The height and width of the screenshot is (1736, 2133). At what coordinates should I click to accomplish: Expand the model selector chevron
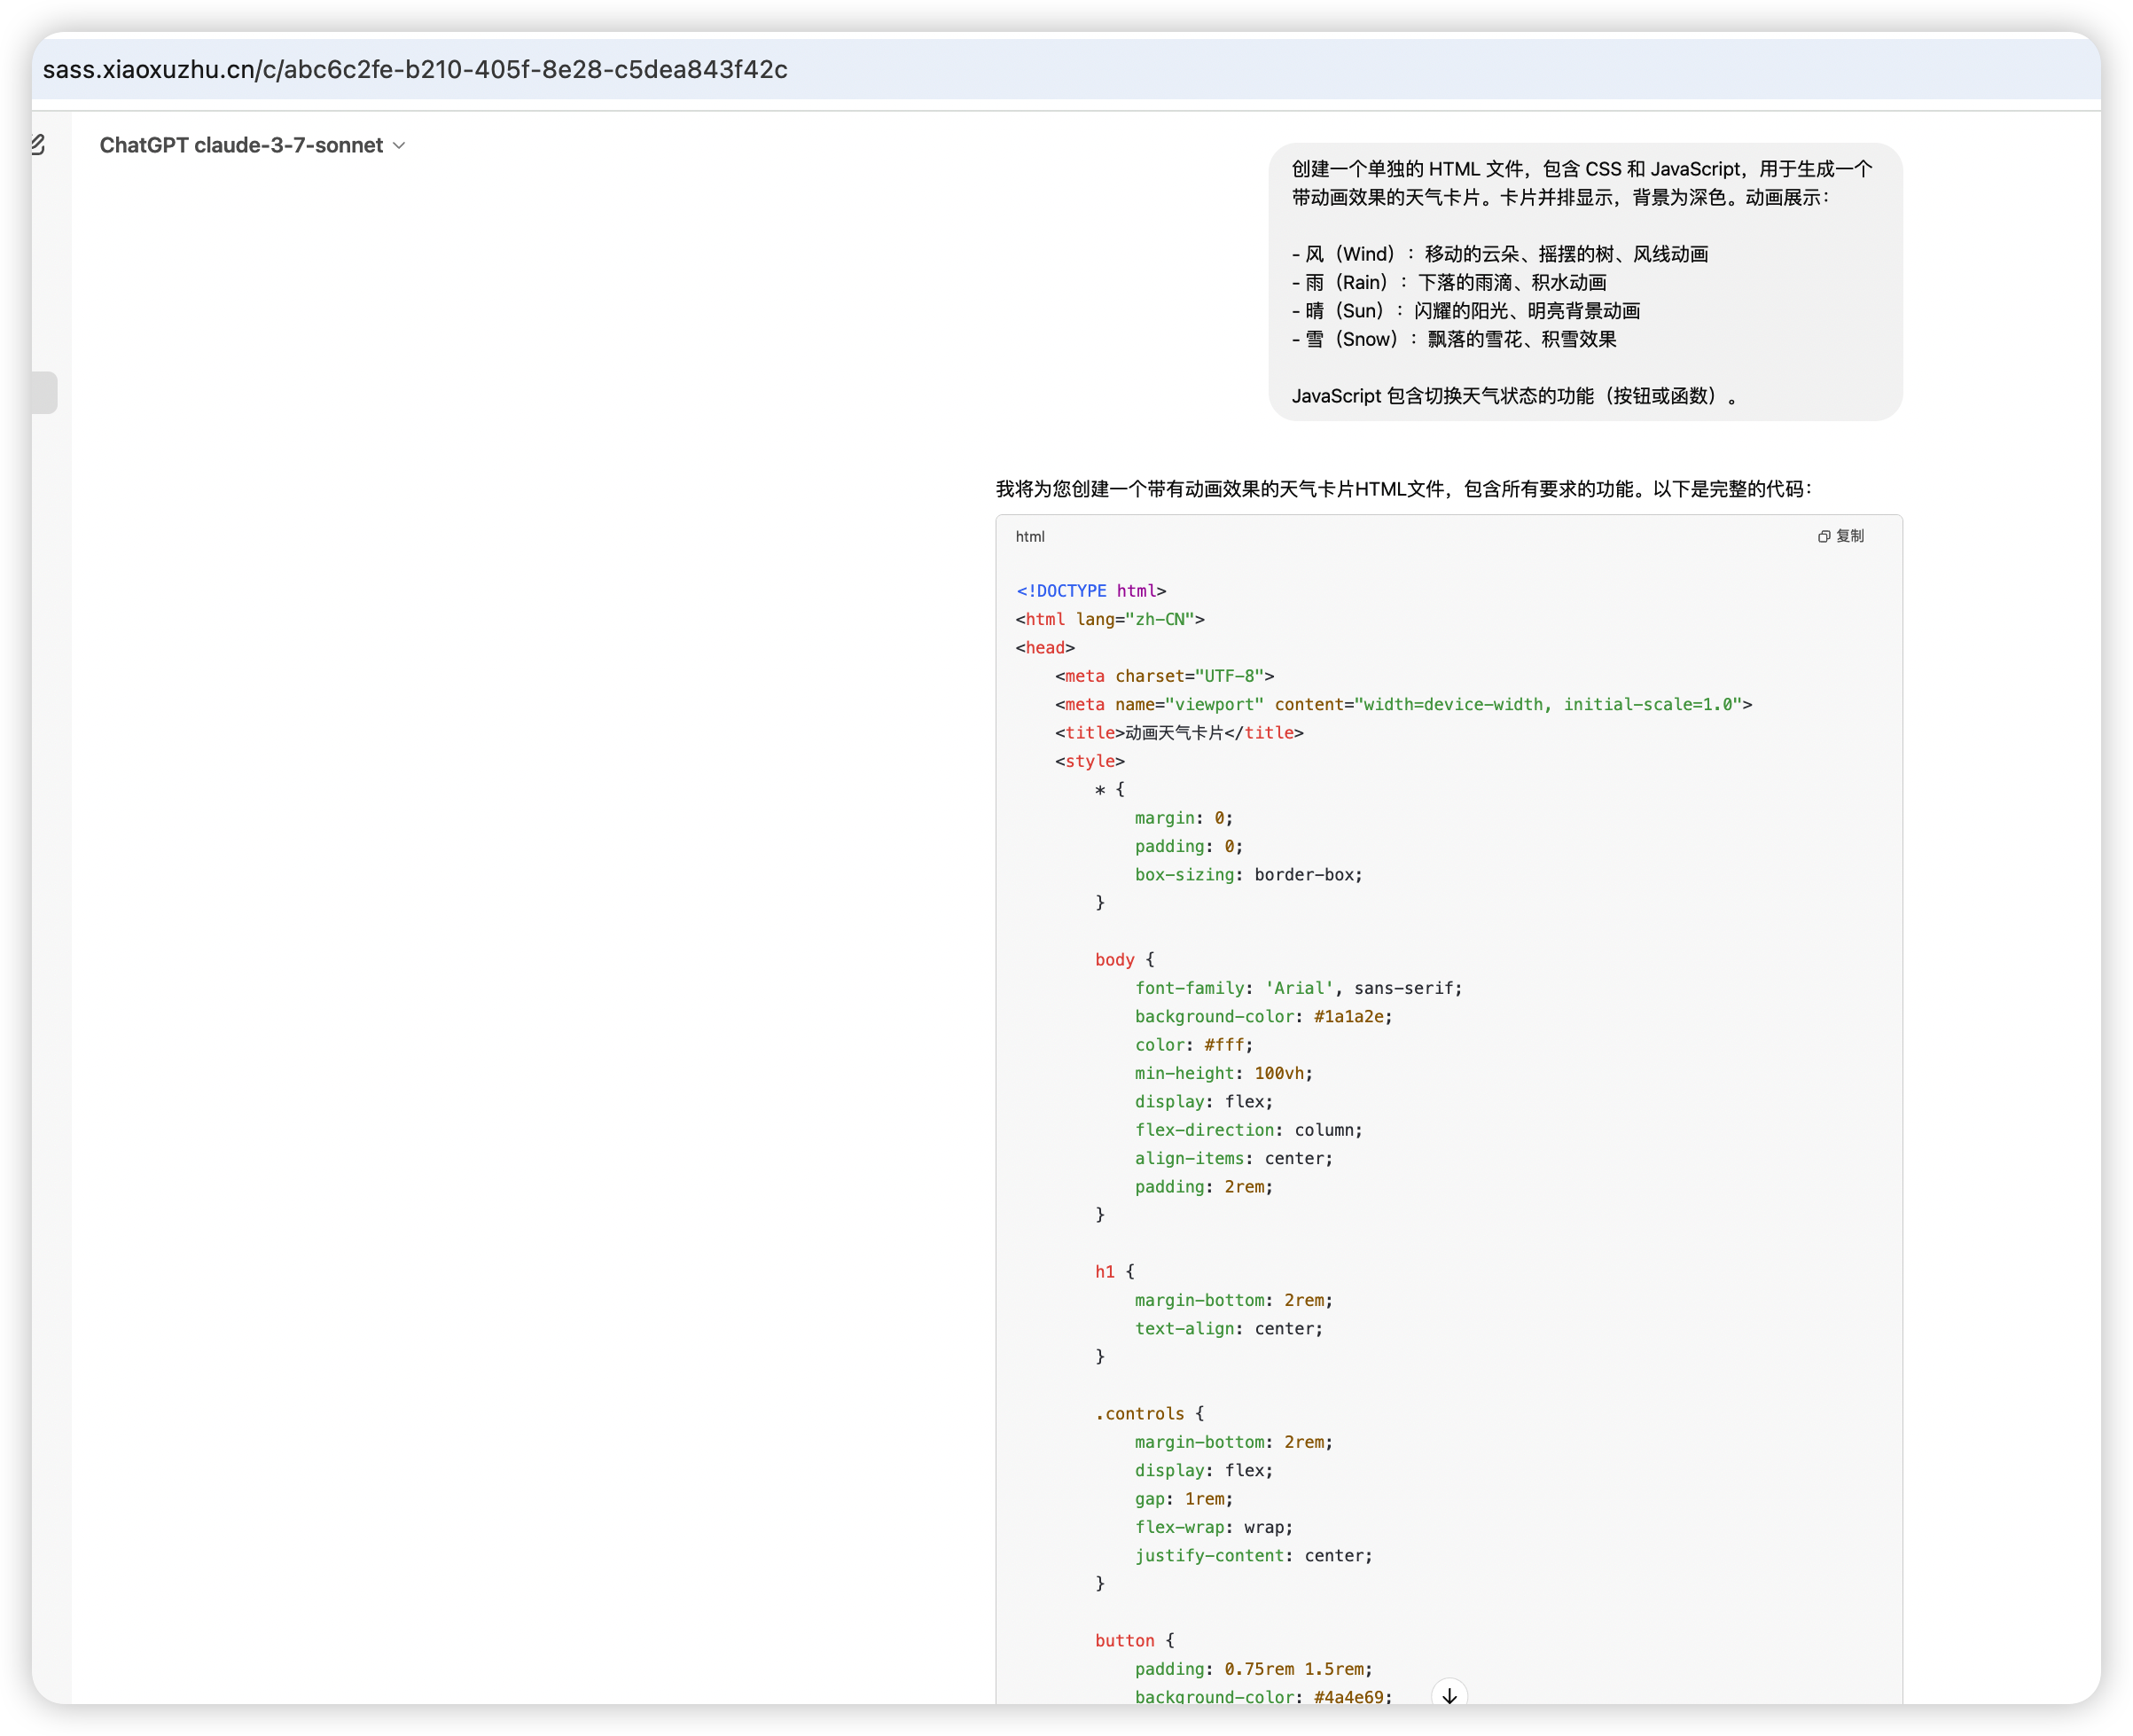pos(399,146)
